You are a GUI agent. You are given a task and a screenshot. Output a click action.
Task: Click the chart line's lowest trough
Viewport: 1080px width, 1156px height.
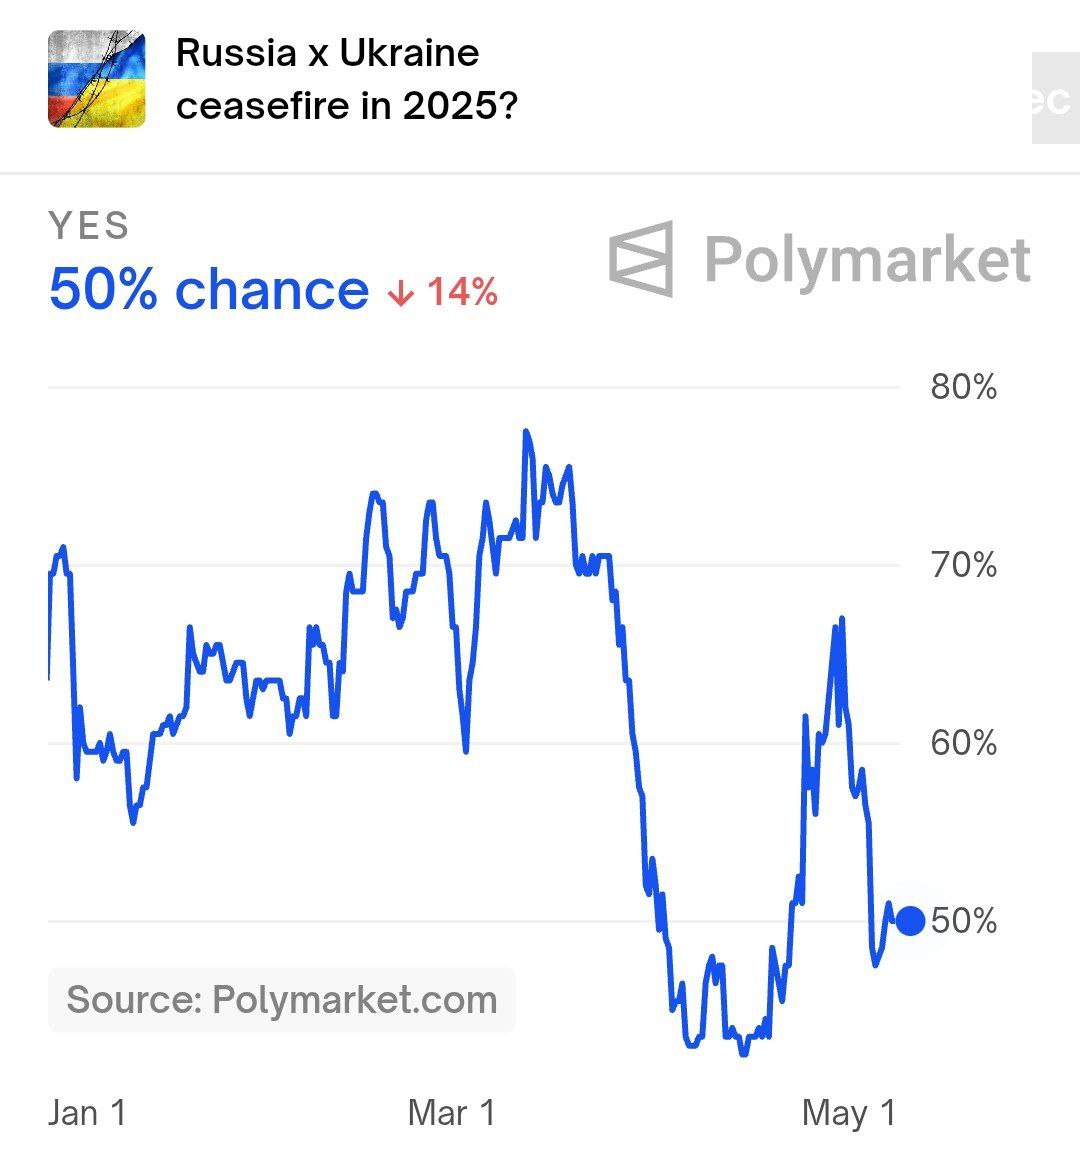[742, 1053]
